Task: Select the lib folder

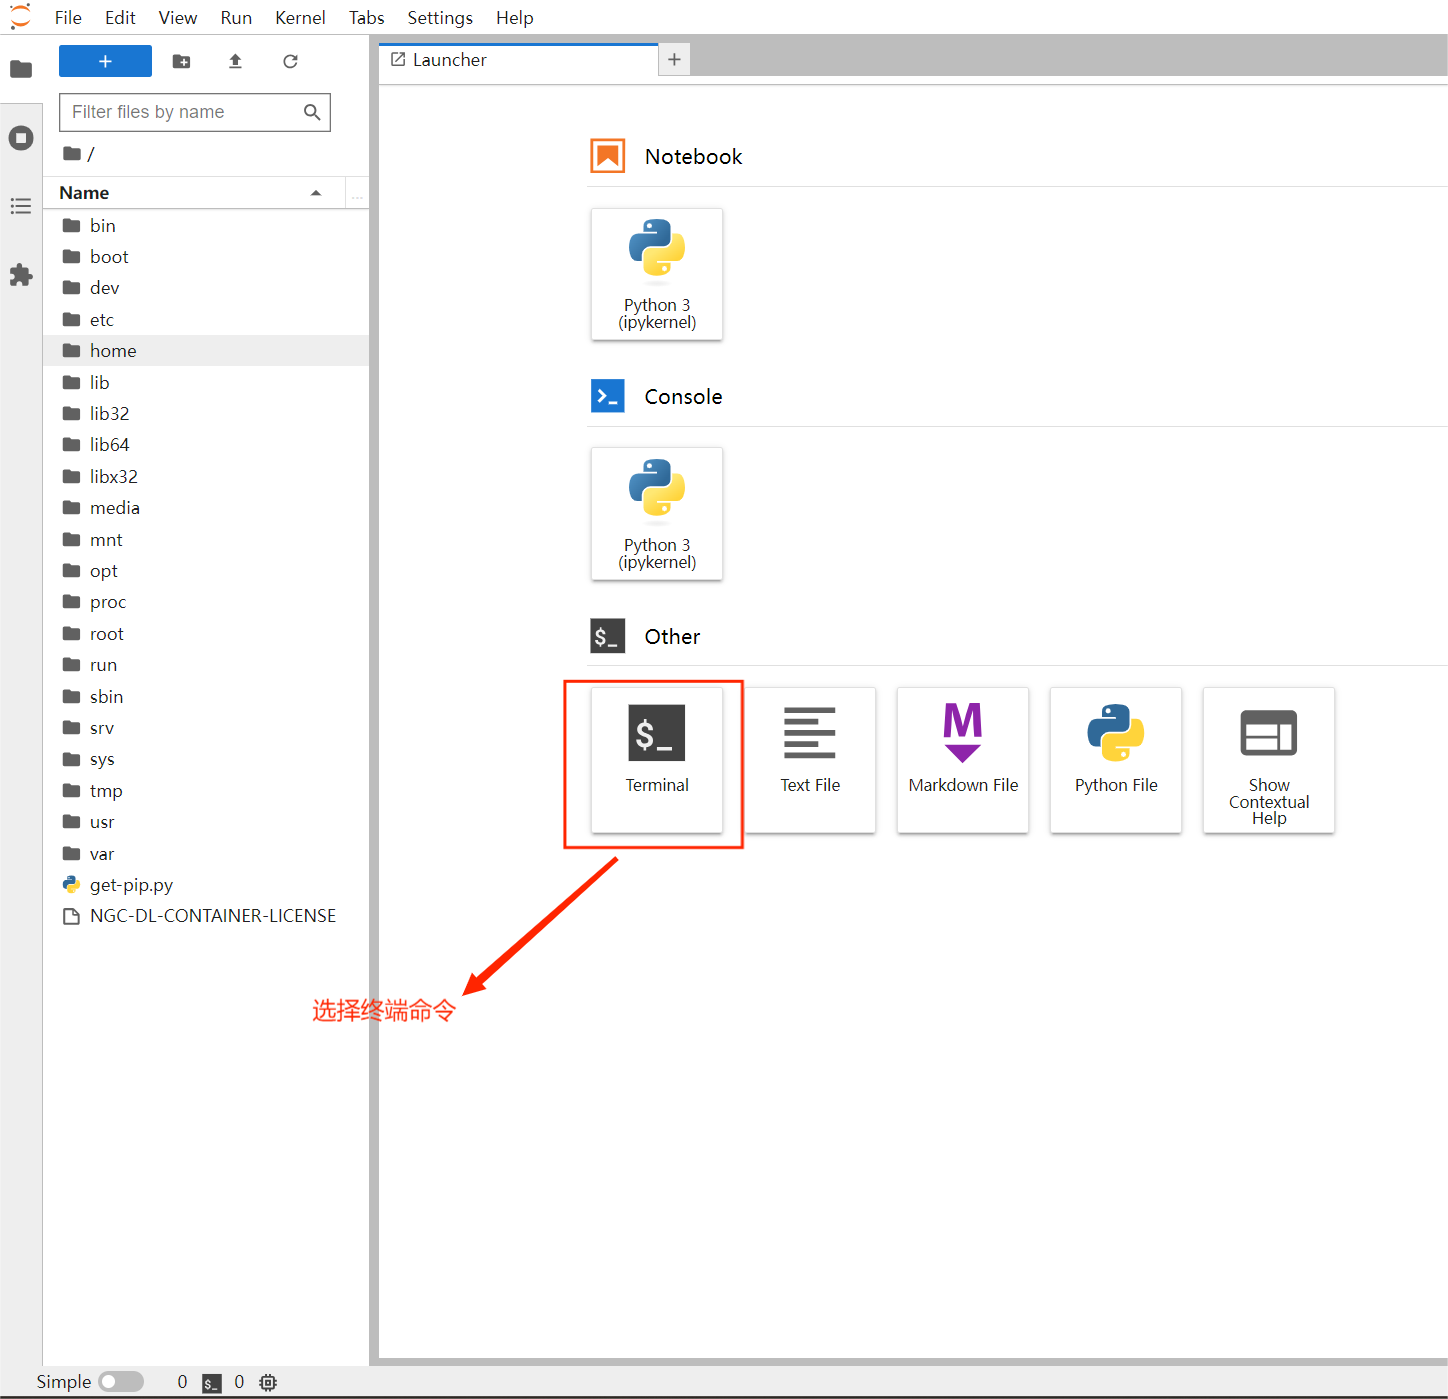Action: coord(206,383)
